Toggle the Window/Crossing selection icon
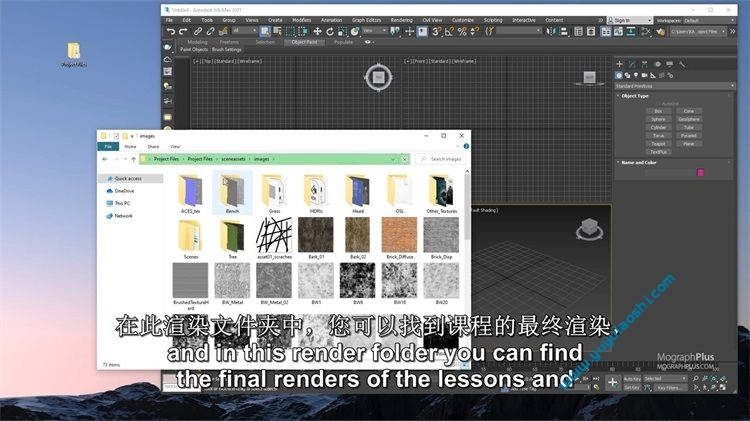The image size is (750, 421). 303,32
